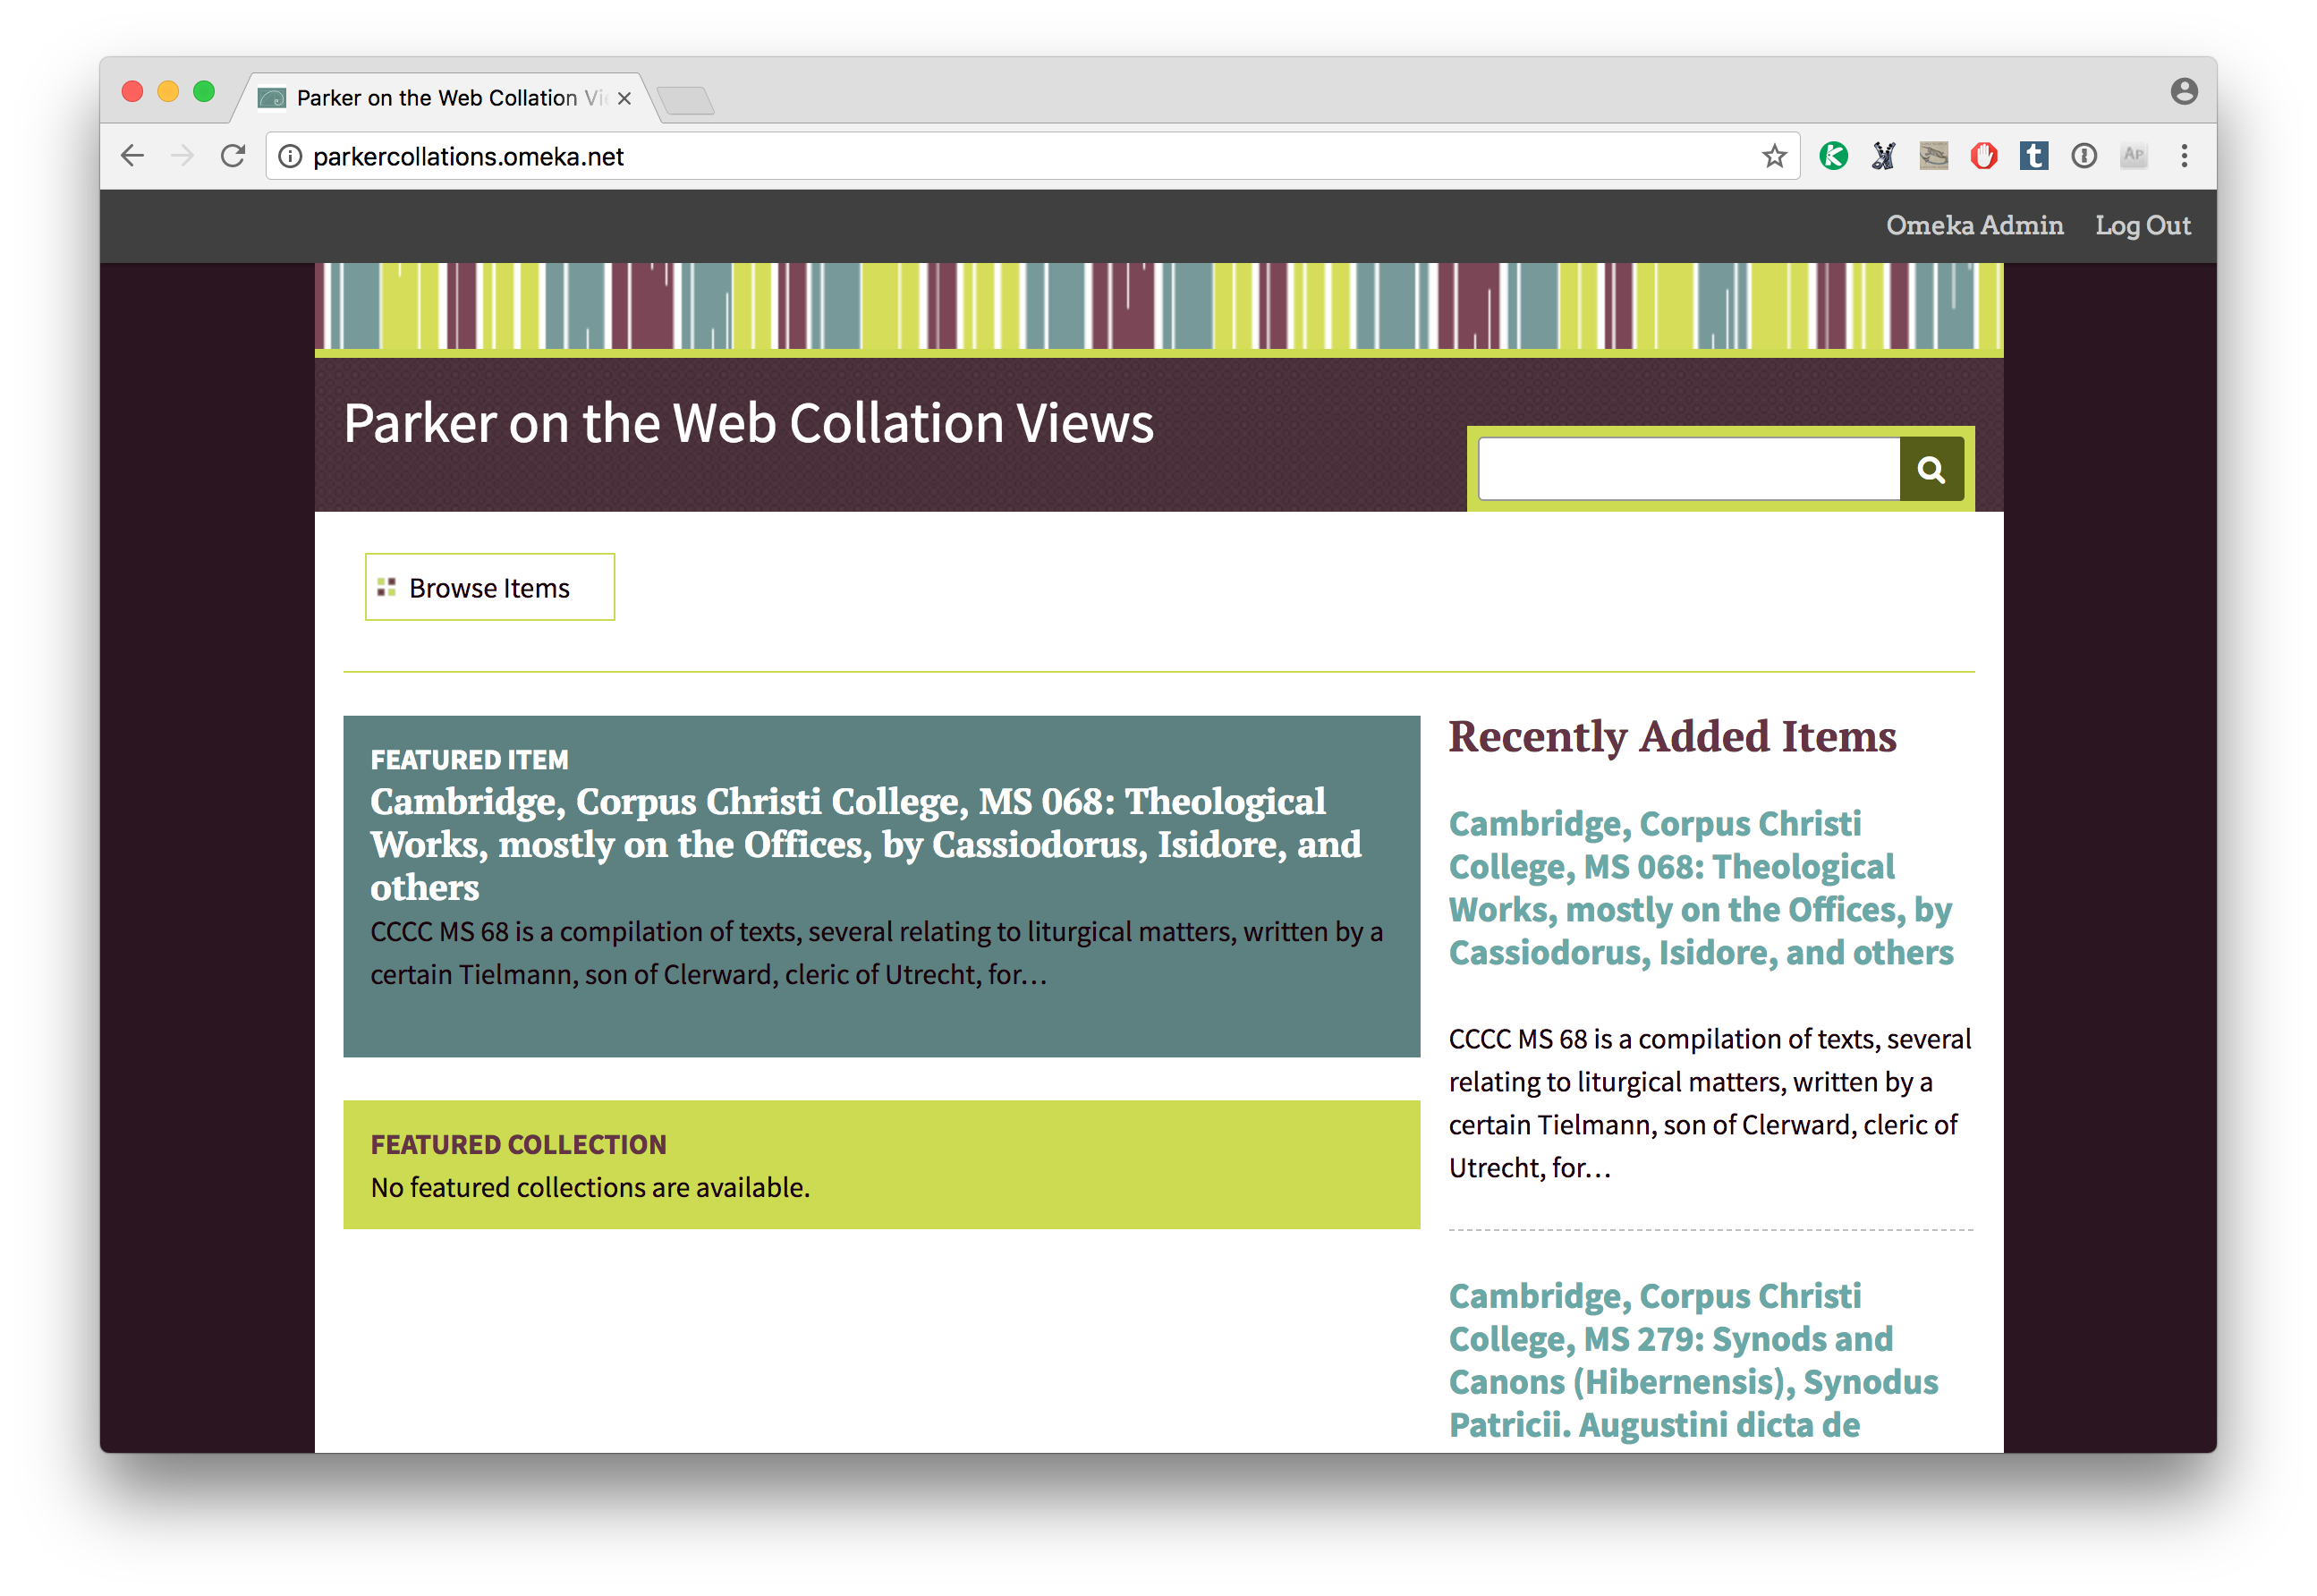The height and width of the screenshot is (1596, 2317).
Task: Click the magnifying glass search button
Action: (x=1931, y=469)
